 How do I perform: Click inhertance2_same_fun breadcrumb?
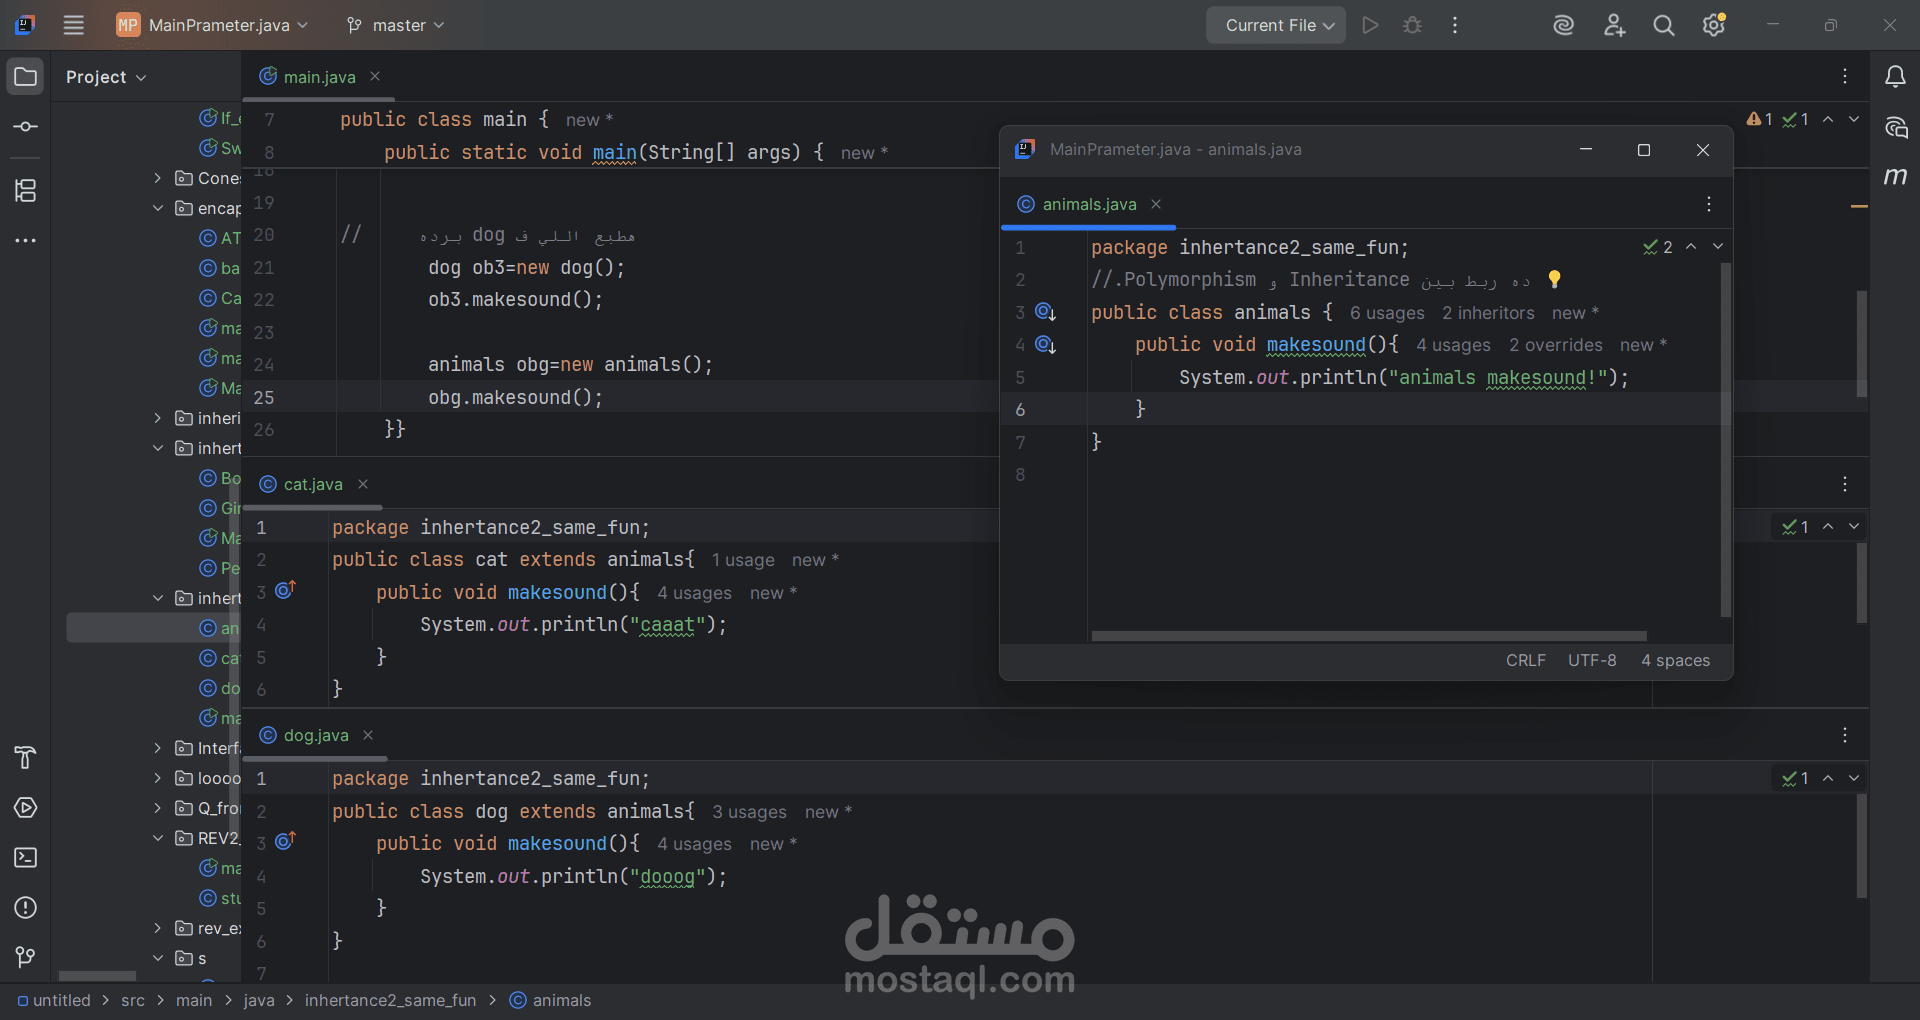coord(390,1000)
